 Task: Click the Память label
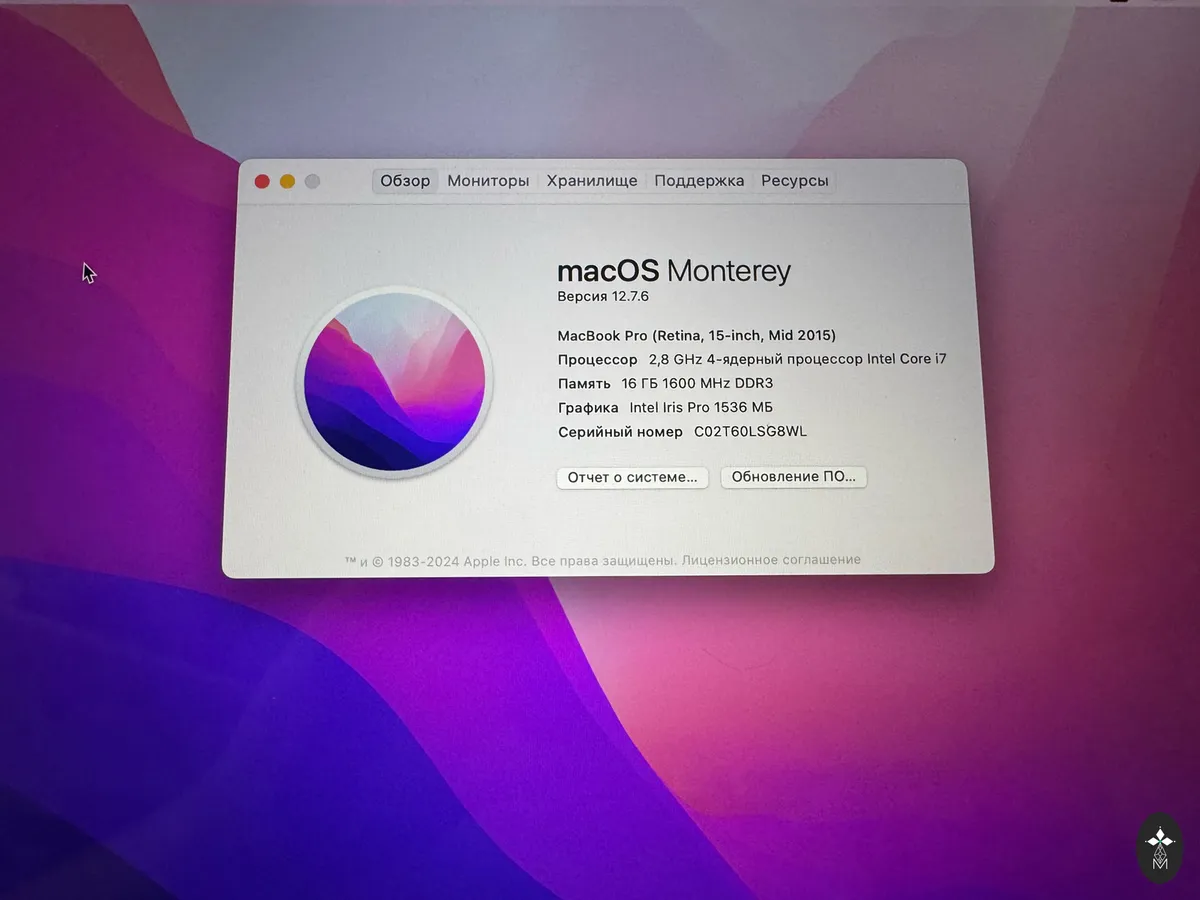pos(584,383)
